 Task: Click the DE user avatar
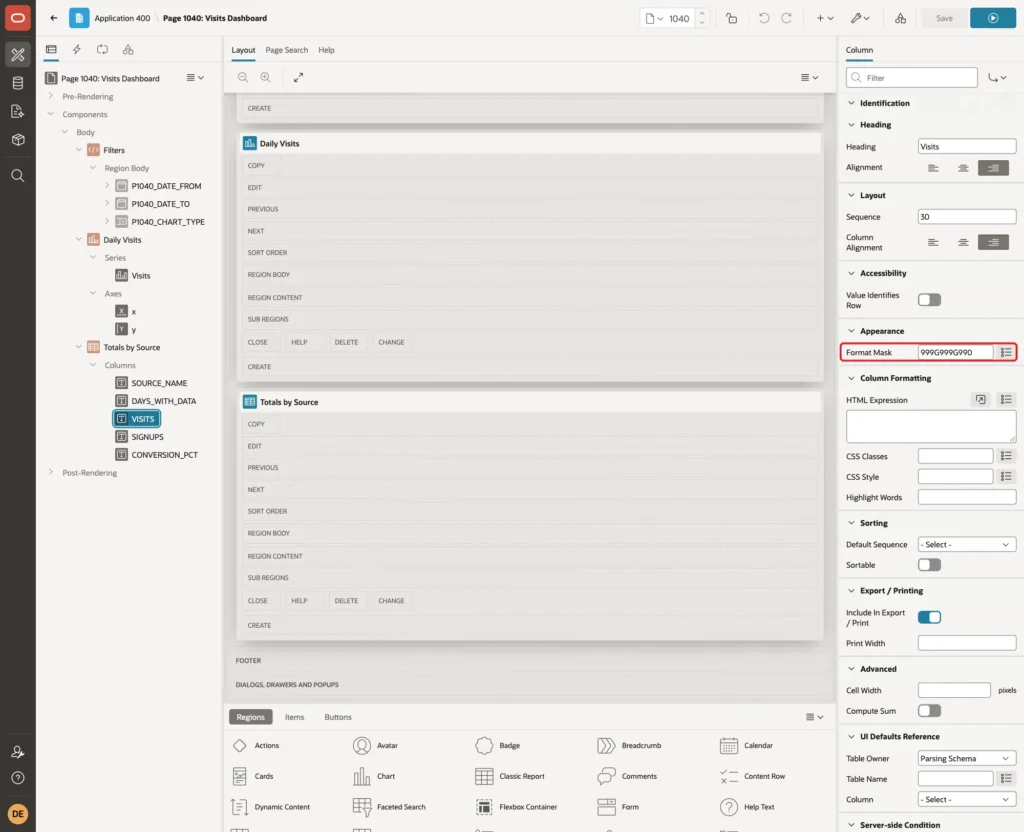pos(18,814)
